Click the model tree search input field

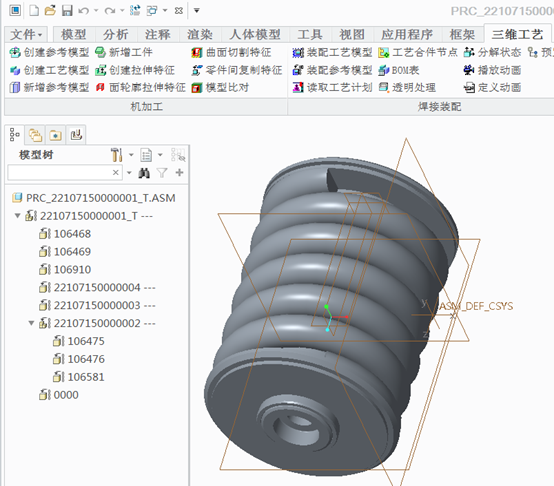coord(65,173)
